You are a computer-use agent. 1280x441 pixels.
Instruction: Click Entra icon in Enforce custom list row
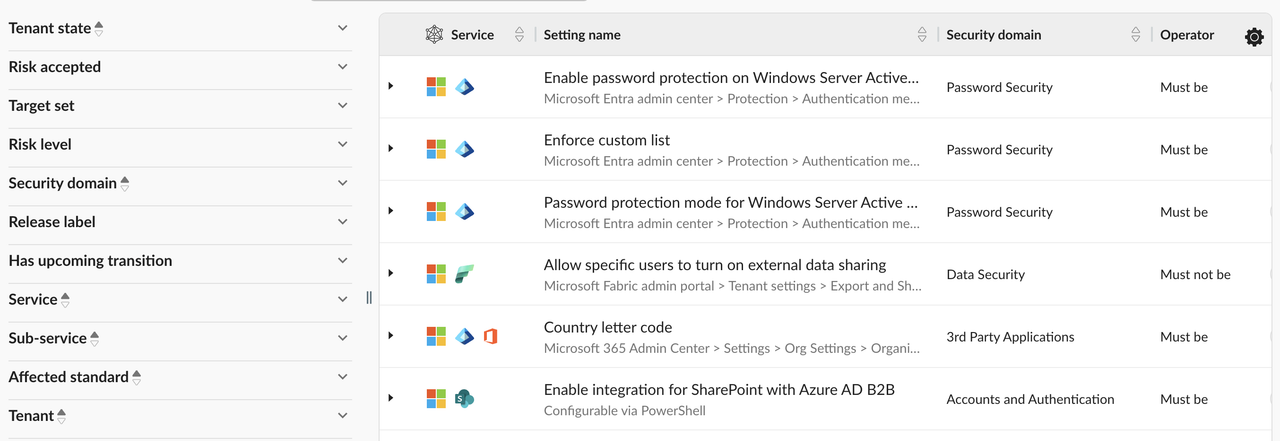[464, 150]
